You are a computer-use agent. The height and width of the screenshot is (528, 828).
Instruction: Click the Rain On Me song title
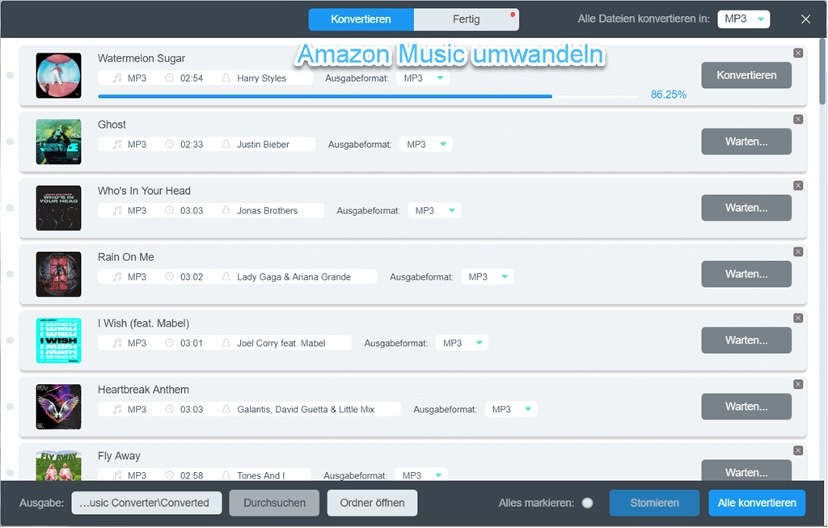click(126, 257)
